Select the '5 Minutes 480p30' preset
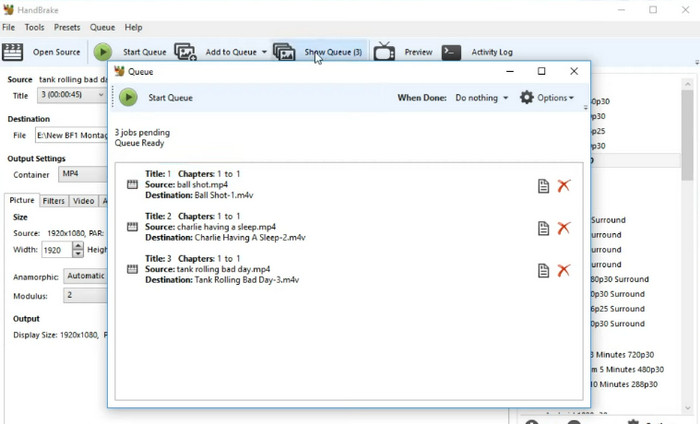This screenshot has height=424, width=700. point(627,369)
